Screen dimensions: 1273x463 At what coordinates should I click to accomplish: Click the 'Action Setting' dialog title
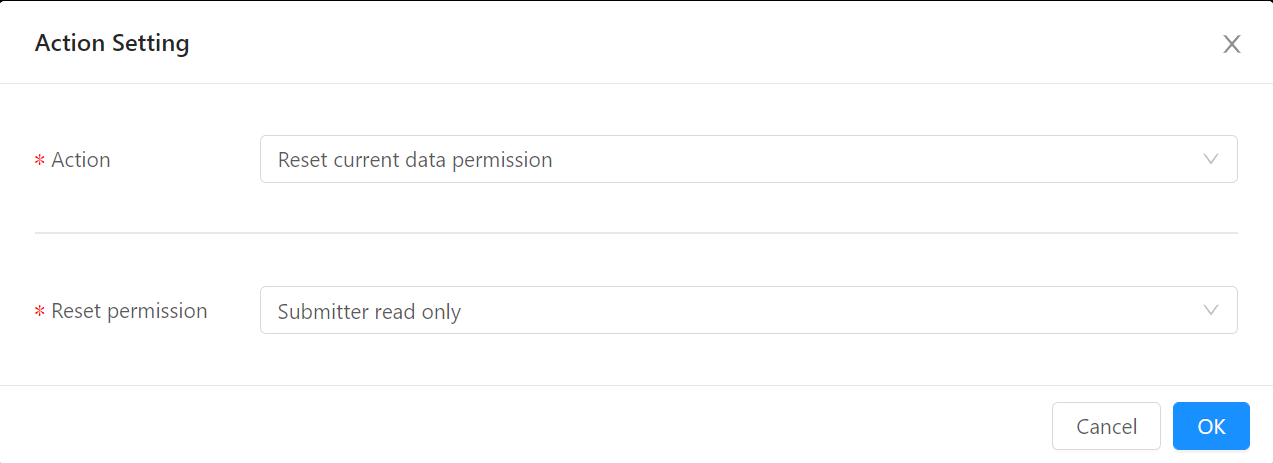112,43
